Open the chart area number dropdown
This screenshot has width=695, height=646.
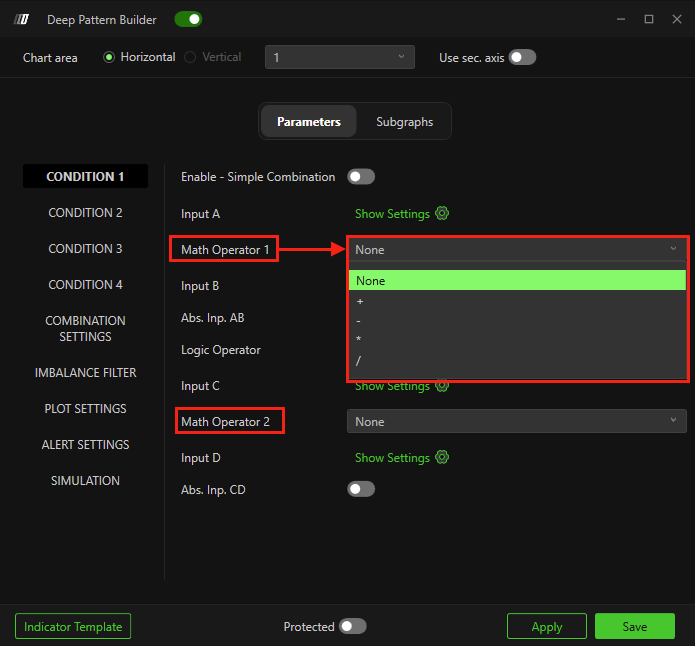pyautogui.click(x=340, y=57)
